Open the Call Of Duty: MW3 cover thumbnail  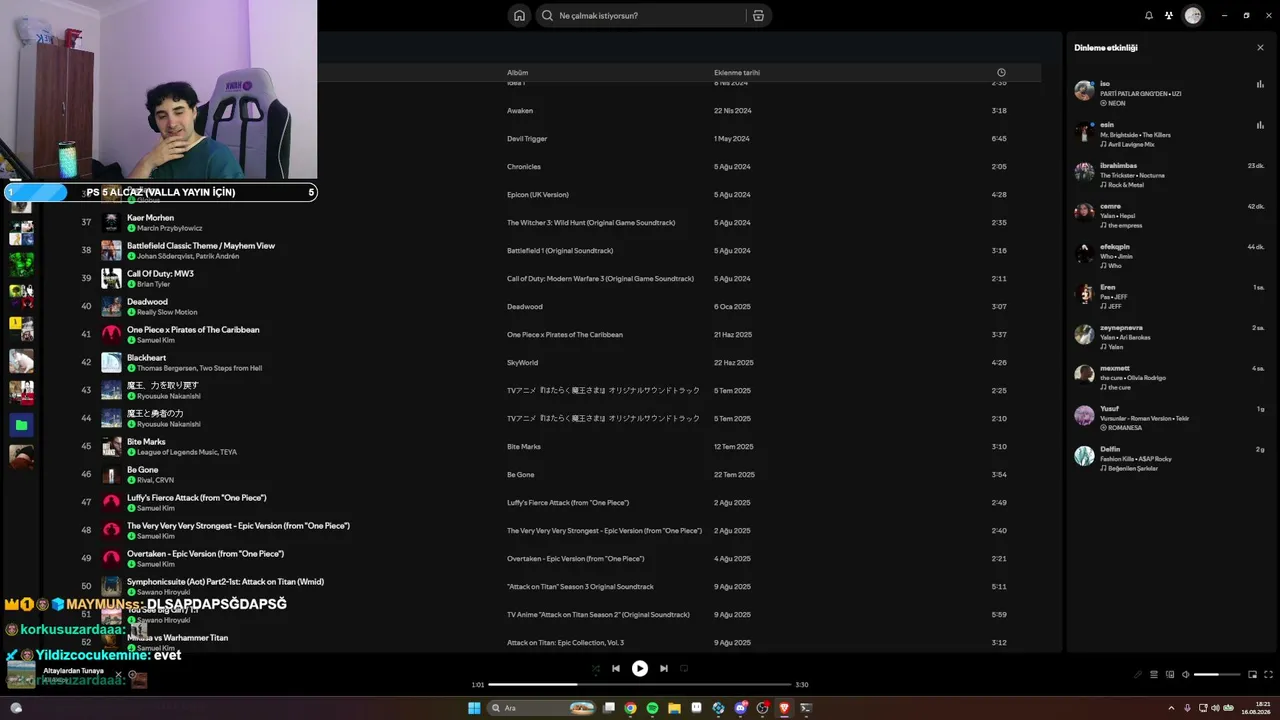[111, 278]
